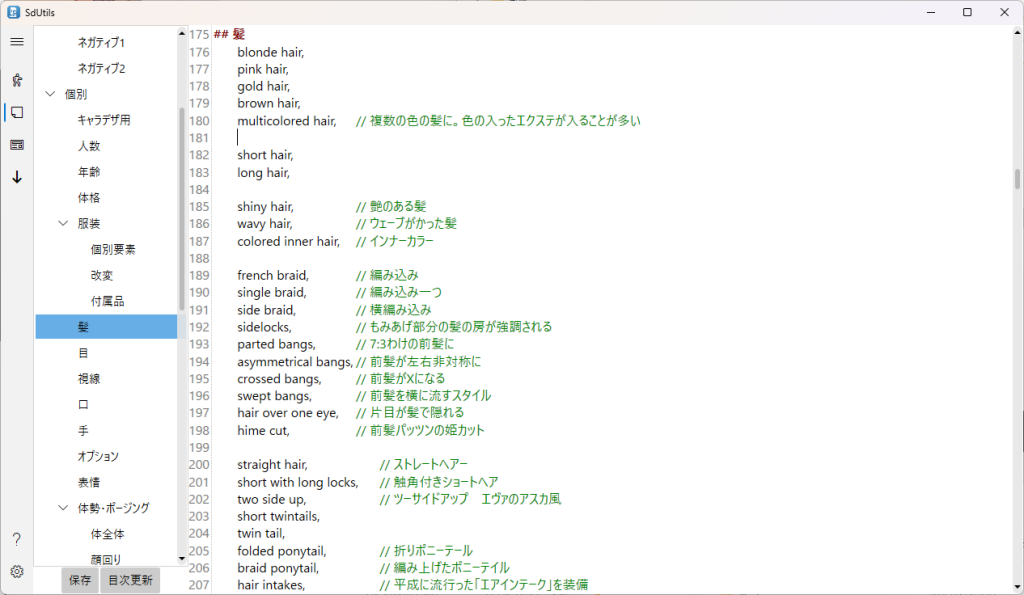Collapse the 個別 tree node

(x=50, y=94)
